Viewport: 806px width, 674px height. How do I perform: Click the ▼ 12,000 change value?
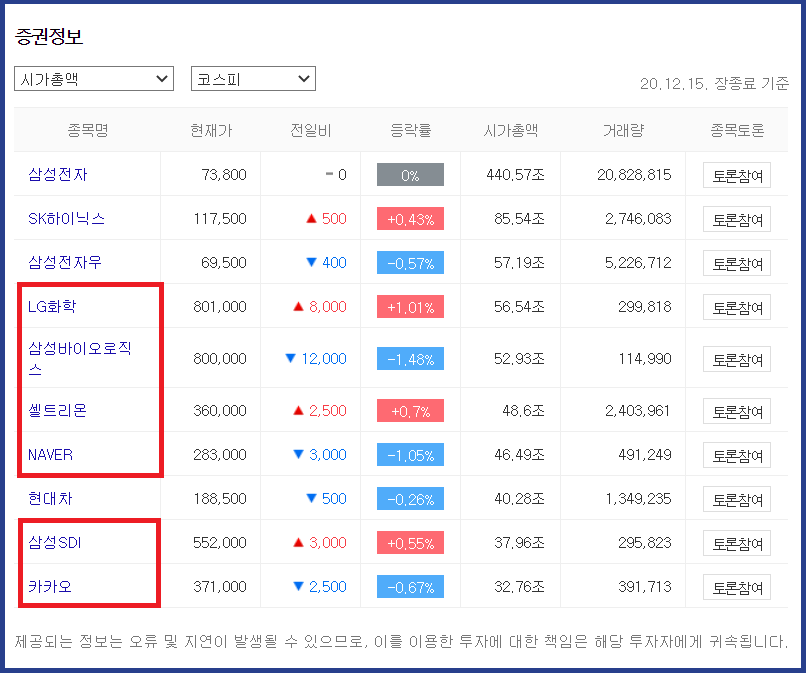point(316,358)
